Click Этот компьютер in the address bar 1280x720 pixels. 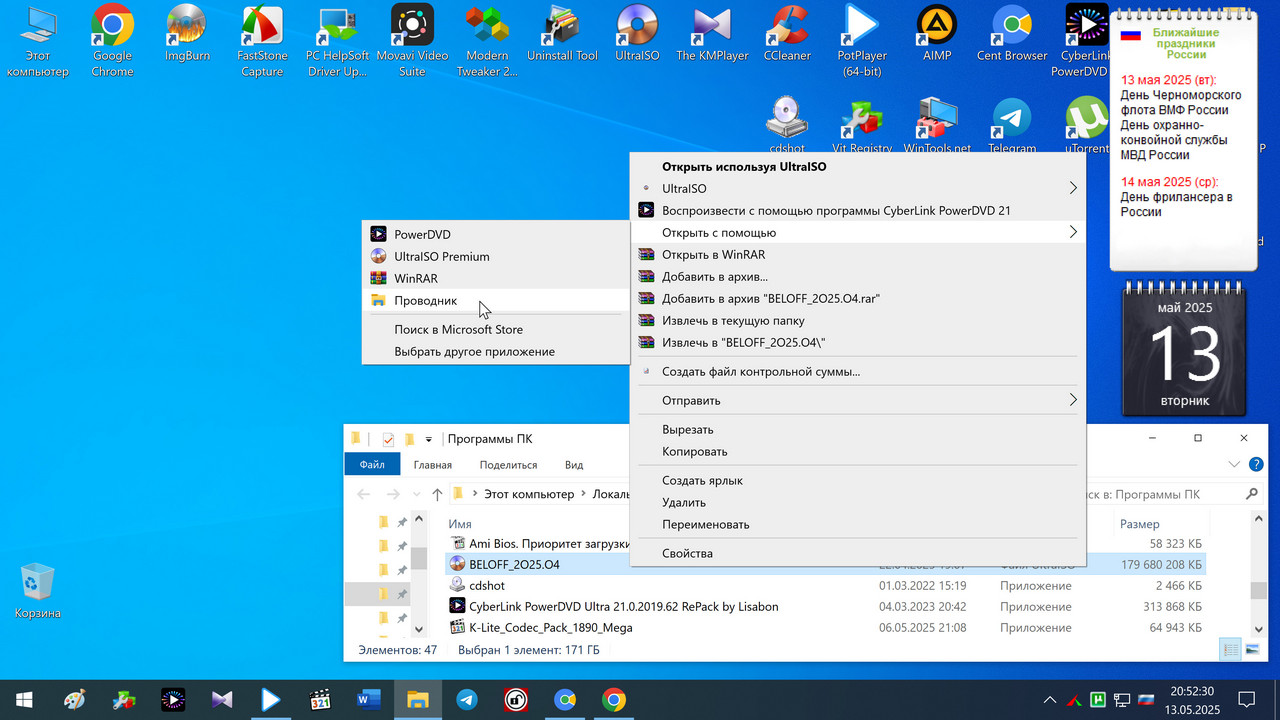(x=529, y=494)
